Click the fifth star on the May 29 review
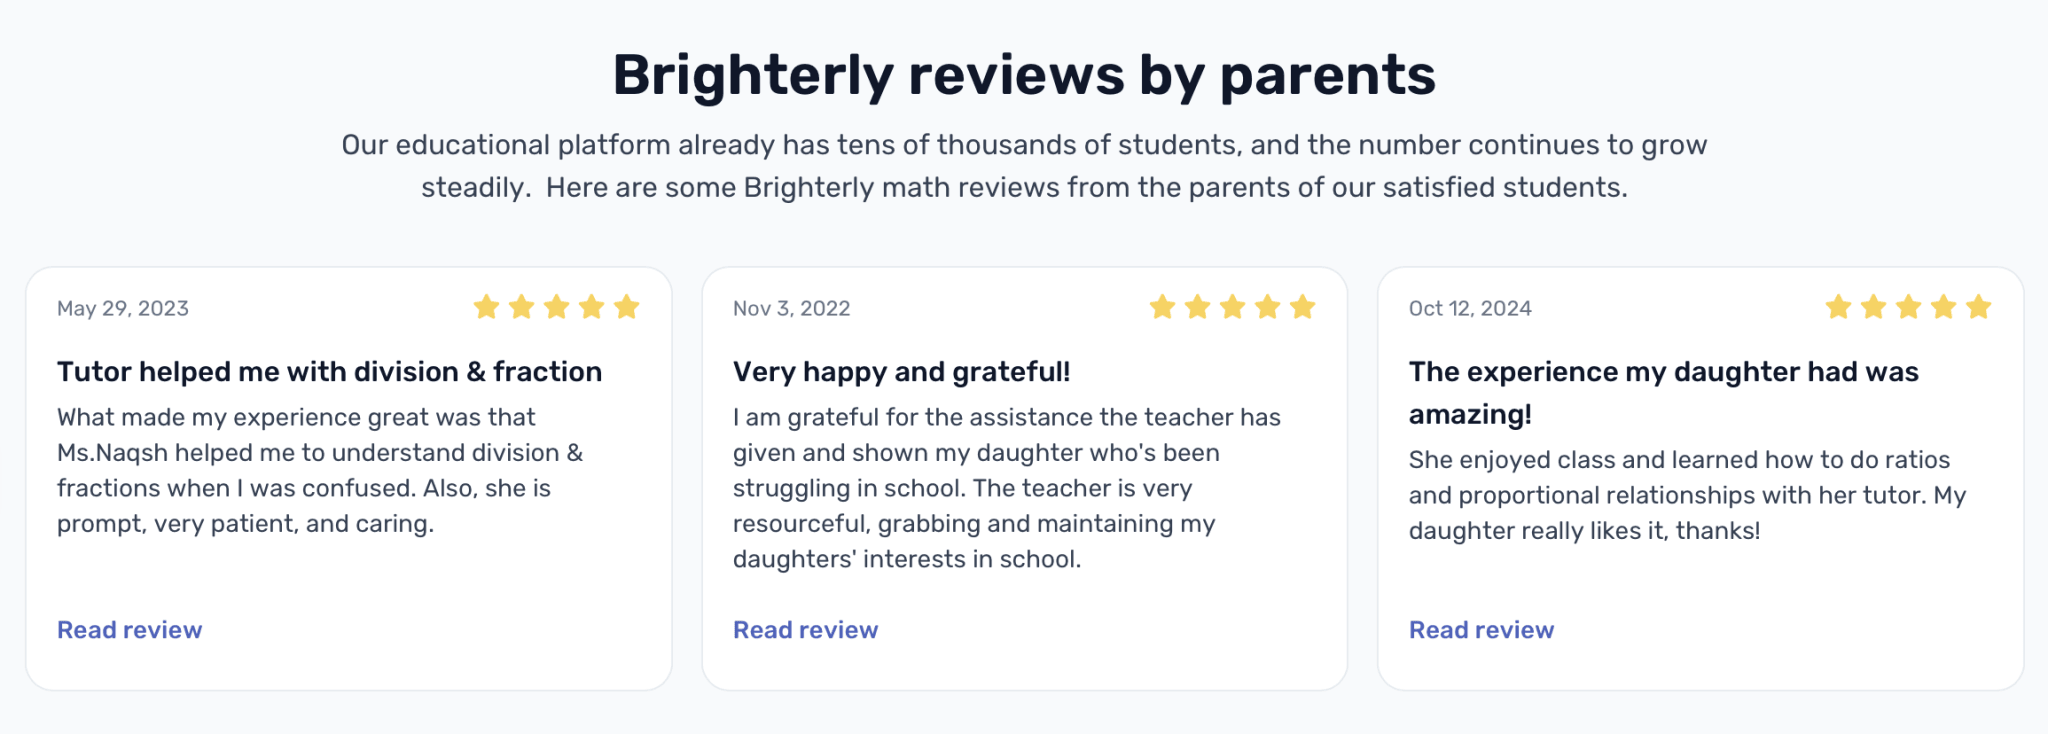 tap(627, 307)
